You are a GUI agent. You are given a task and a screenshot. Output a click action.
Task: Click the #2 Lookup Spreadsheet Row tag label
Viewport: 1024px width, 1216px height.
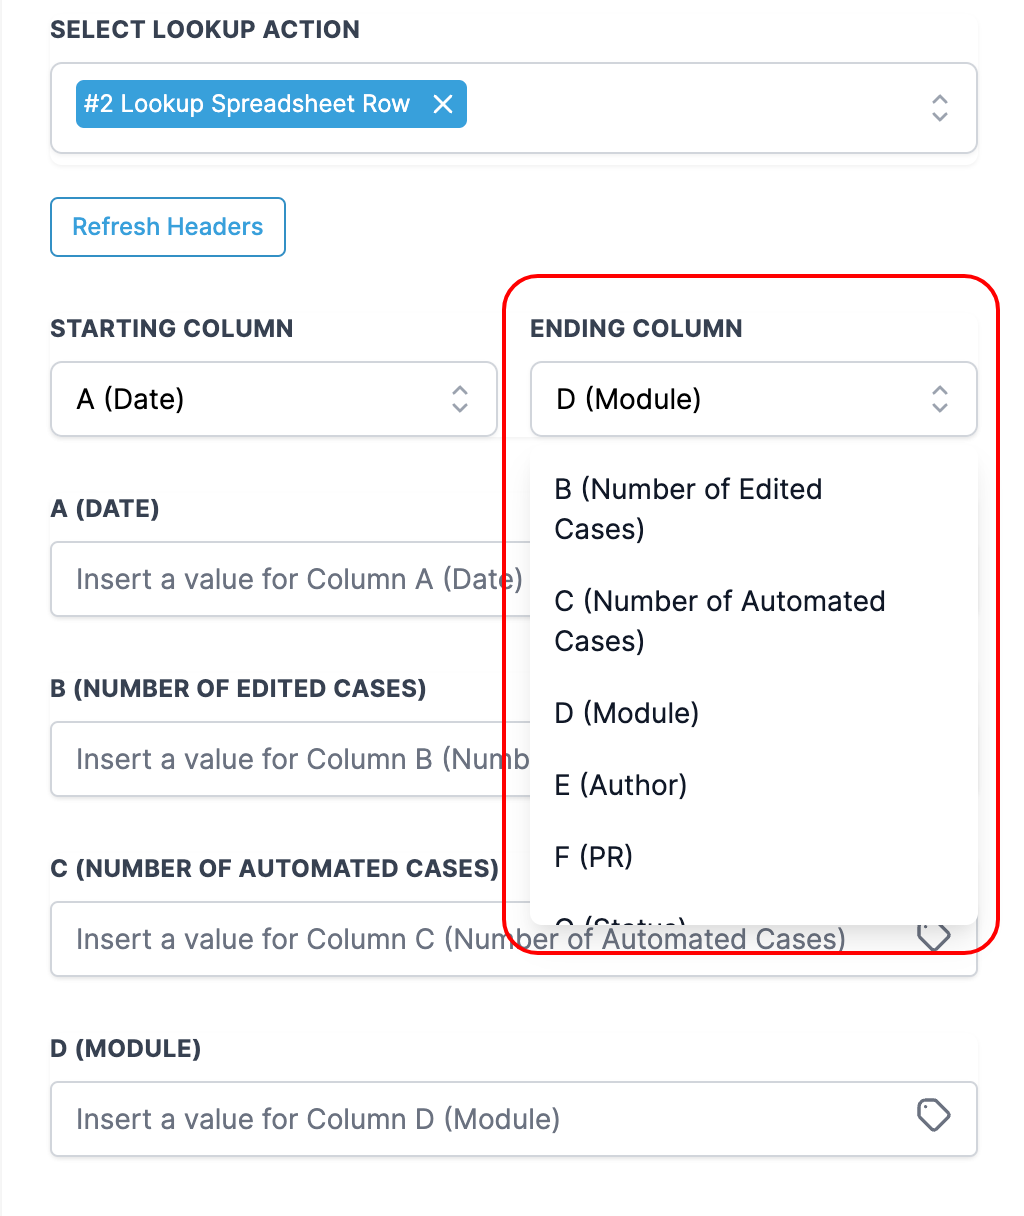pos(247,104)
